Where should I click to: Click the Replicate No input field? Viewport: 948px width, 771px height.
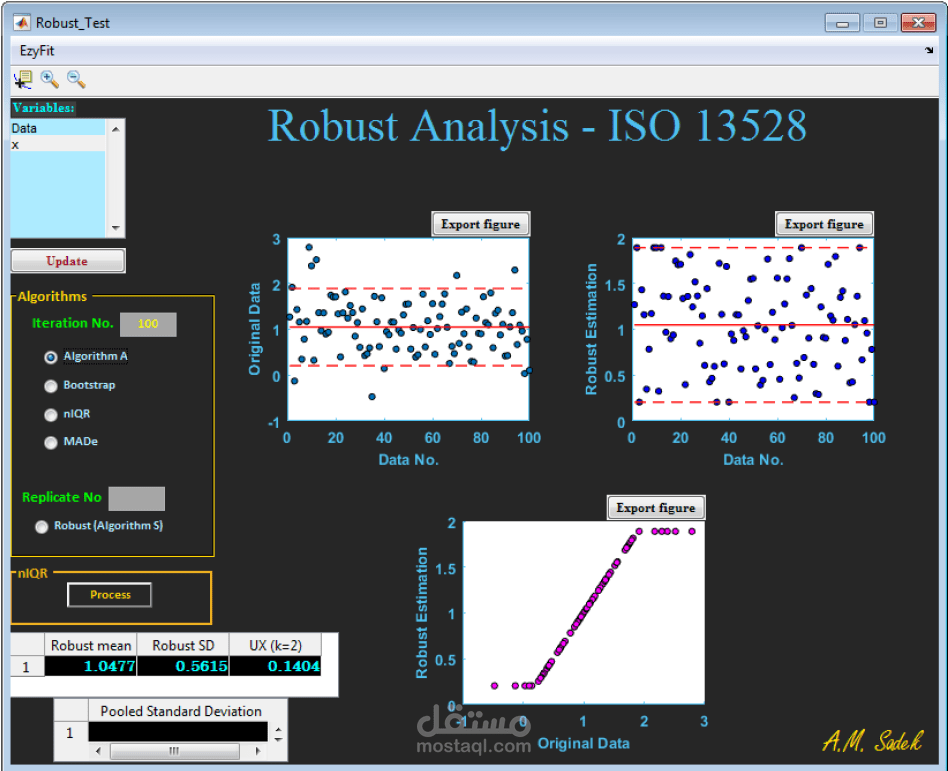click(x=137, y=499)
